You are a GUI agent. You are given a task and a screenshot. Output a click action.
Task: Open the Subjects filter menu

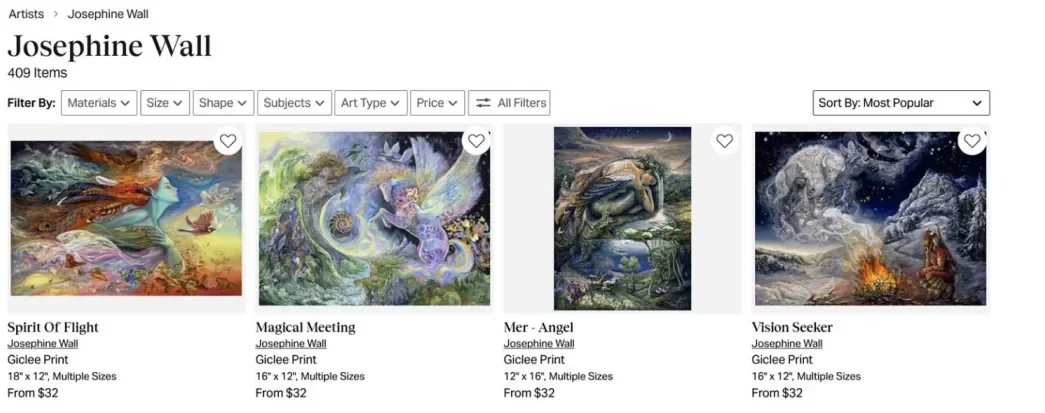click(294, 103)
